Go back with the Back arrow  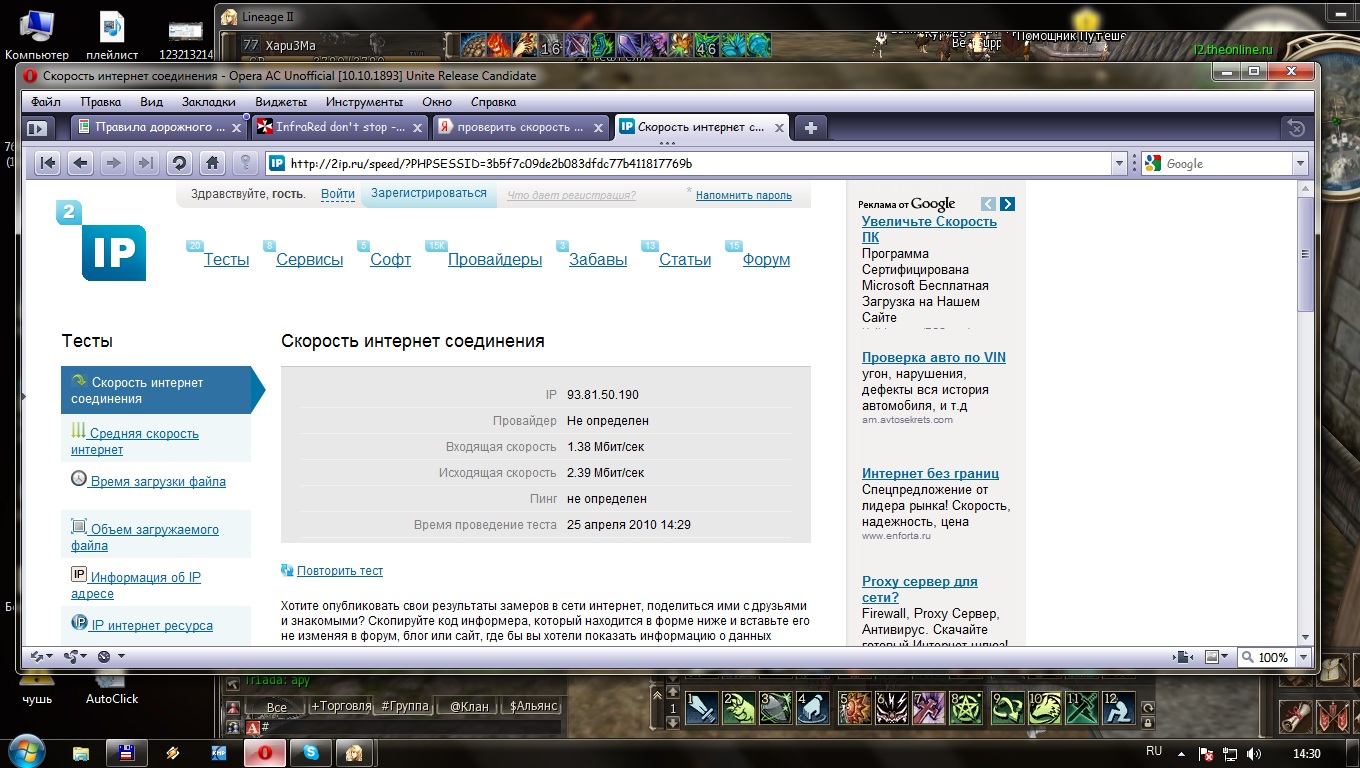coord(80,163)
